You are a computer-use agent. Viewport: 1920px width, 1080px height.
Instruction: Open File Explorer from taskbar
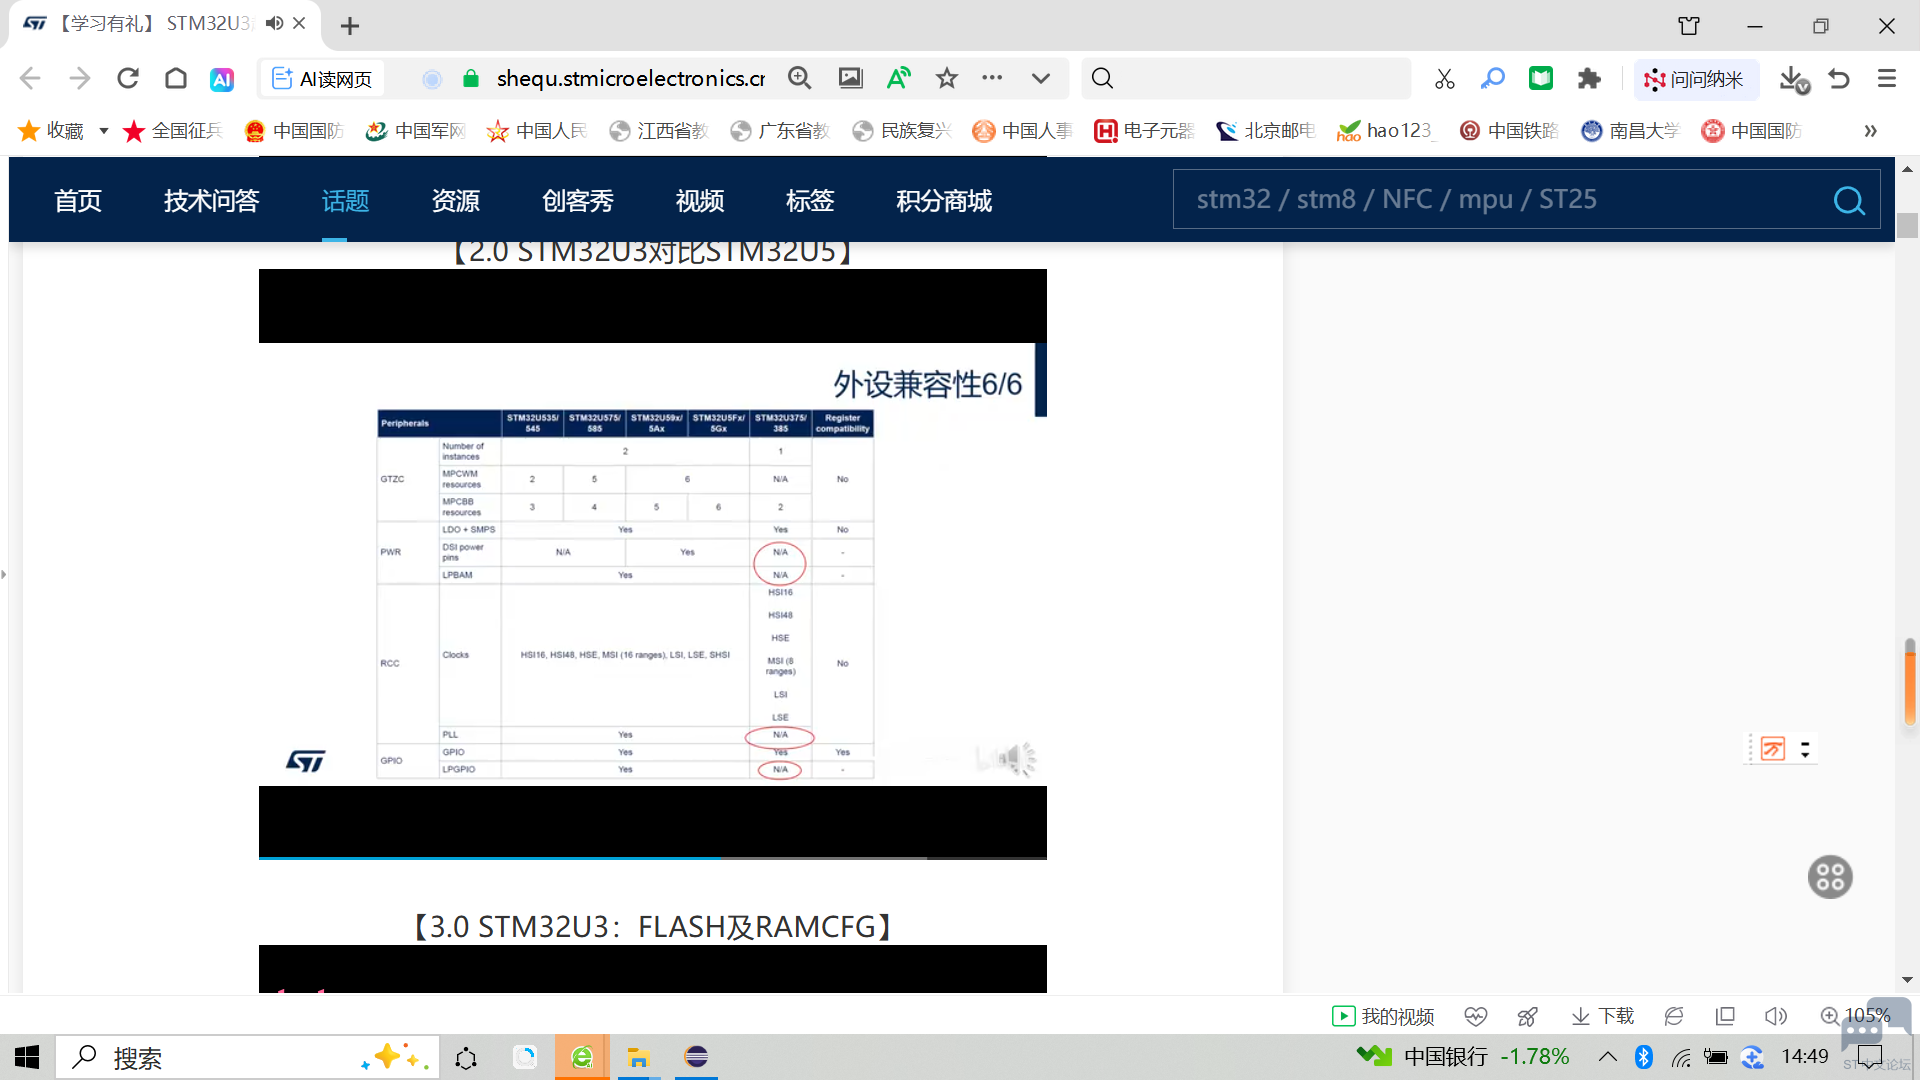638,1057
